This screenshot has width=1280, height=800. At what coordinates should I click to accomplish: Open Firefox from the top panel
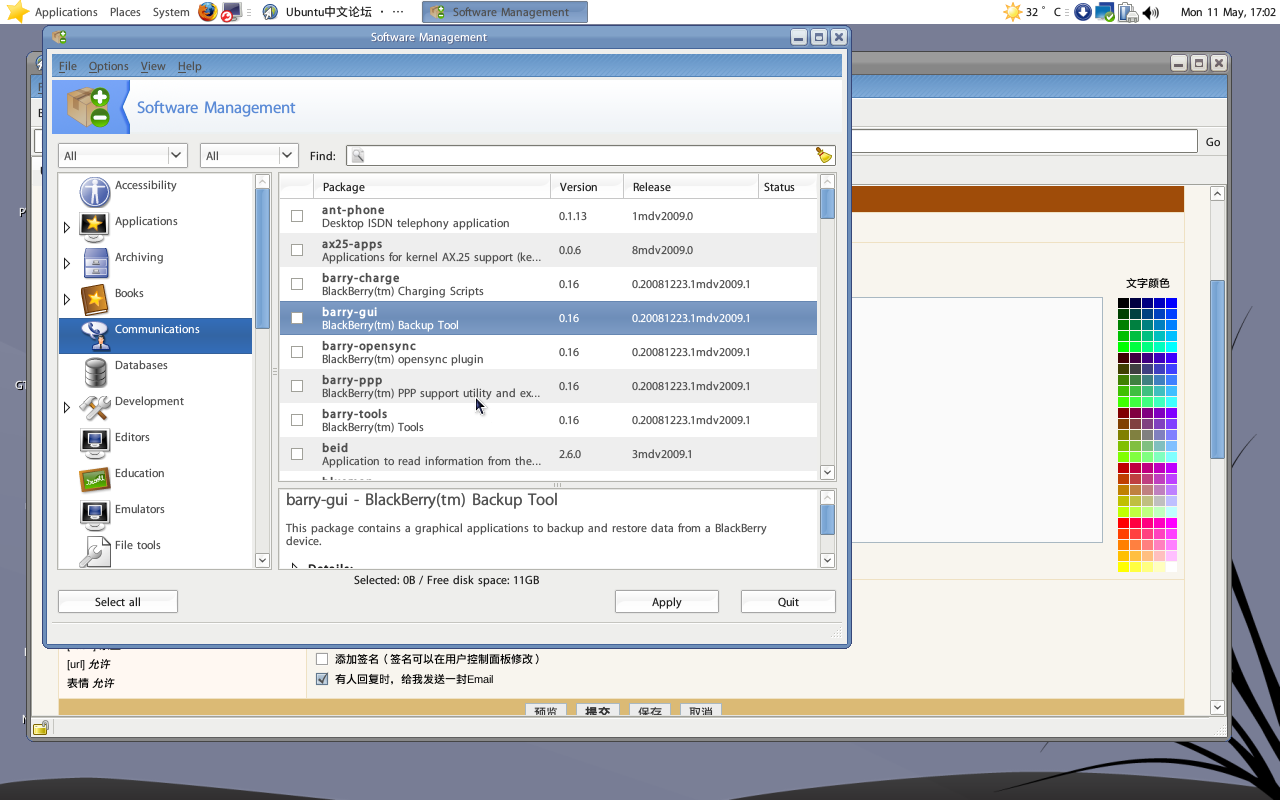pyautogui.click(x=207, y=12)
